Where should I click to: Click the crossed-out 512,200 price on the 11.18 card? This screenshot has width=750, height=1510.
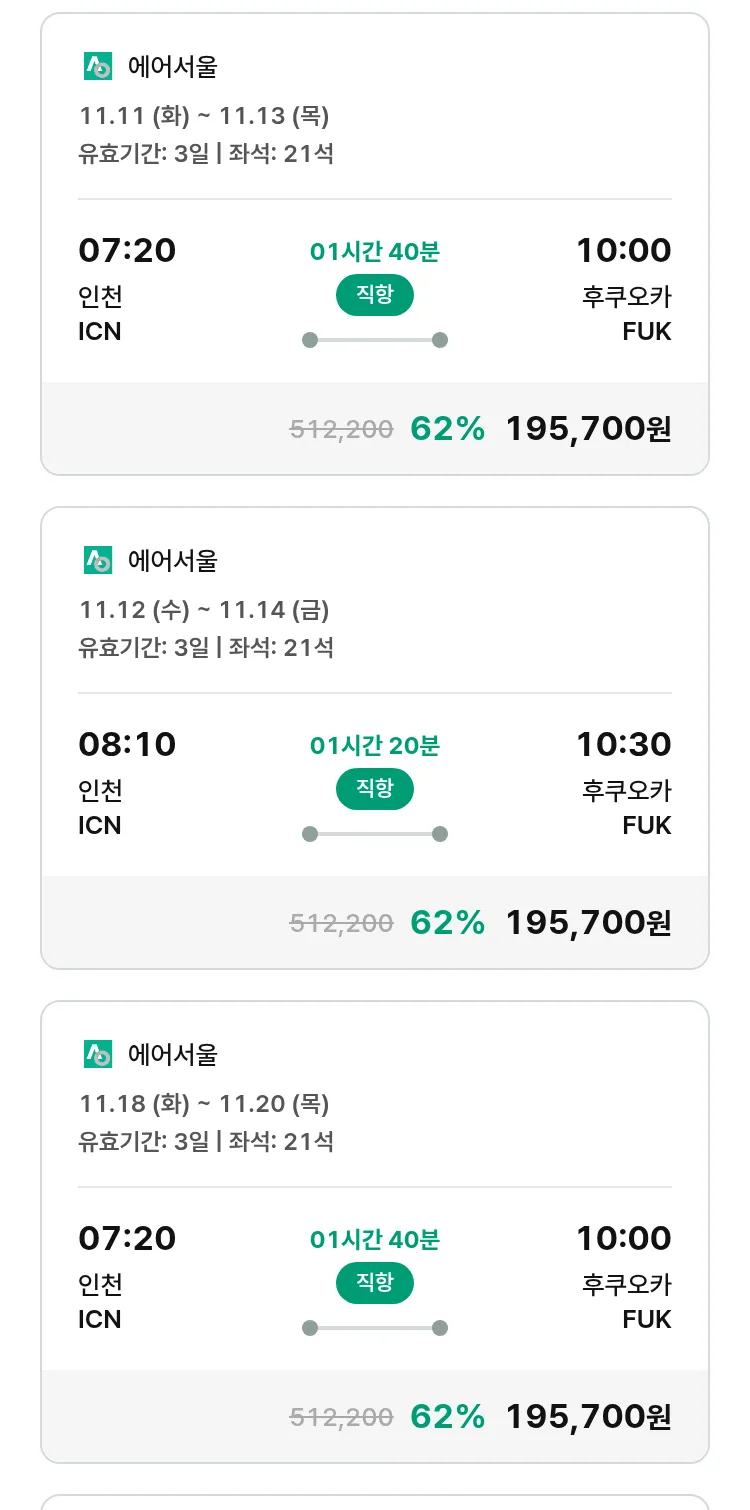pyautogui.click(x=341, y=1417)
